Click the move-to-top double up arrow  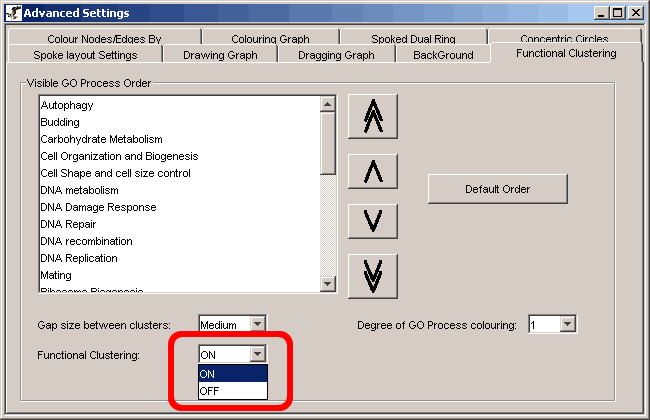pos(373,118)
